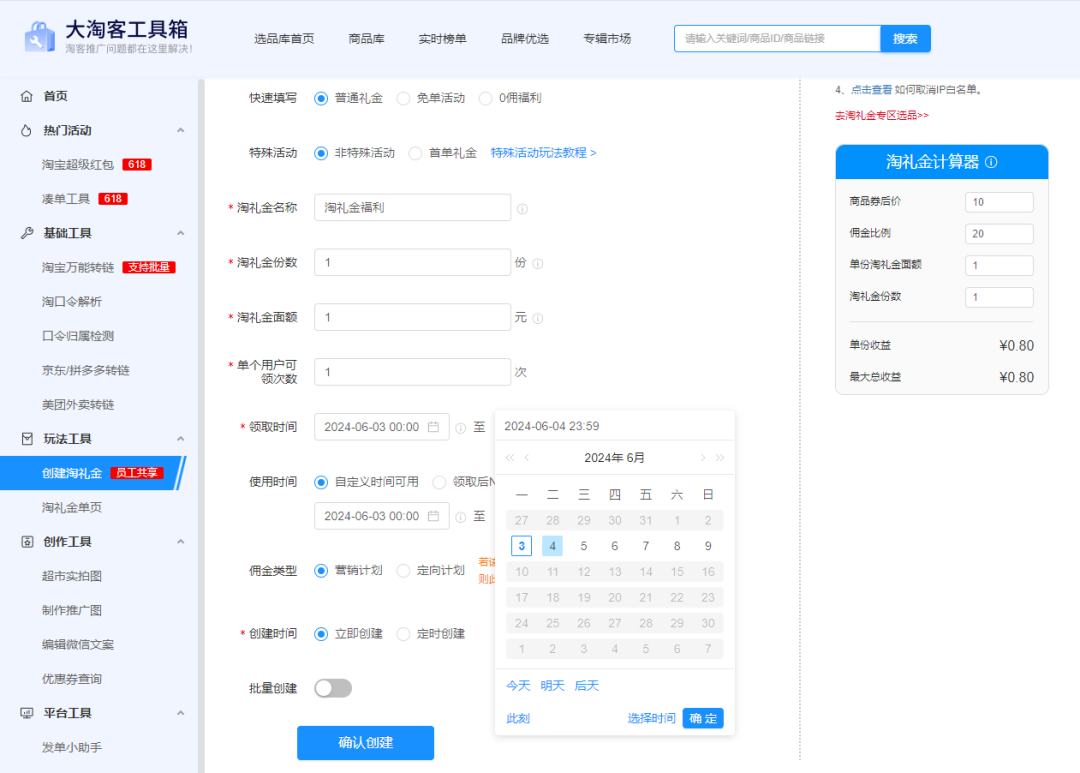The height and width of the screenshot is (773, 1080).
Task: Pick 今天 shortcut in date picker
Action: [518, 686]
